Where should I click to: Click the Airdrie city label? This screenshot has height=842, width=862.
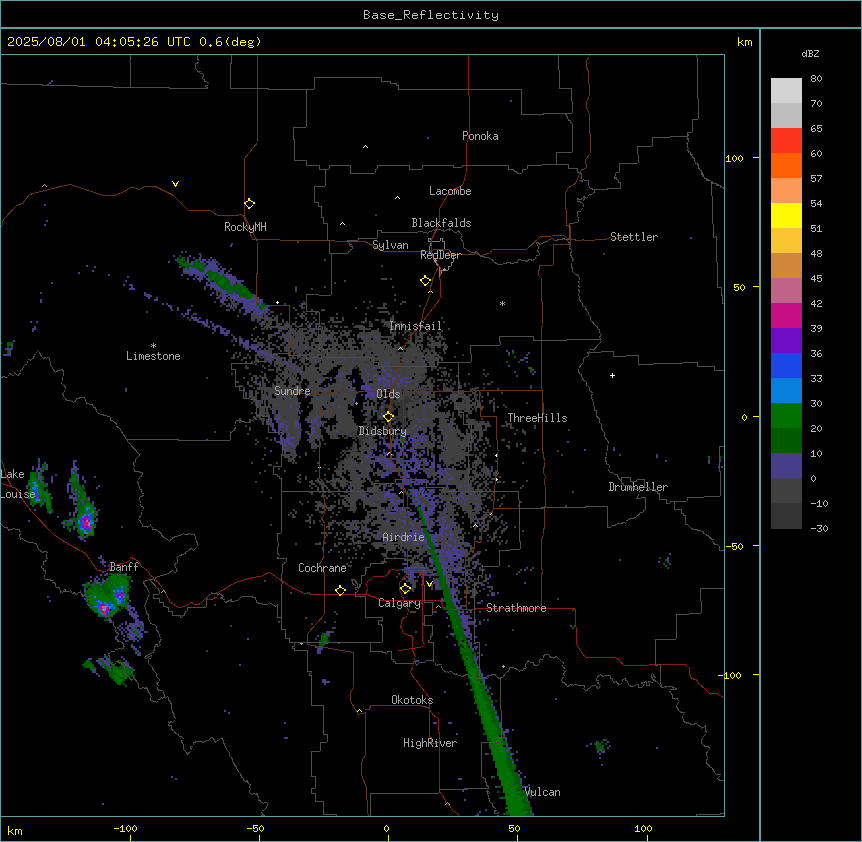(404, 537)
